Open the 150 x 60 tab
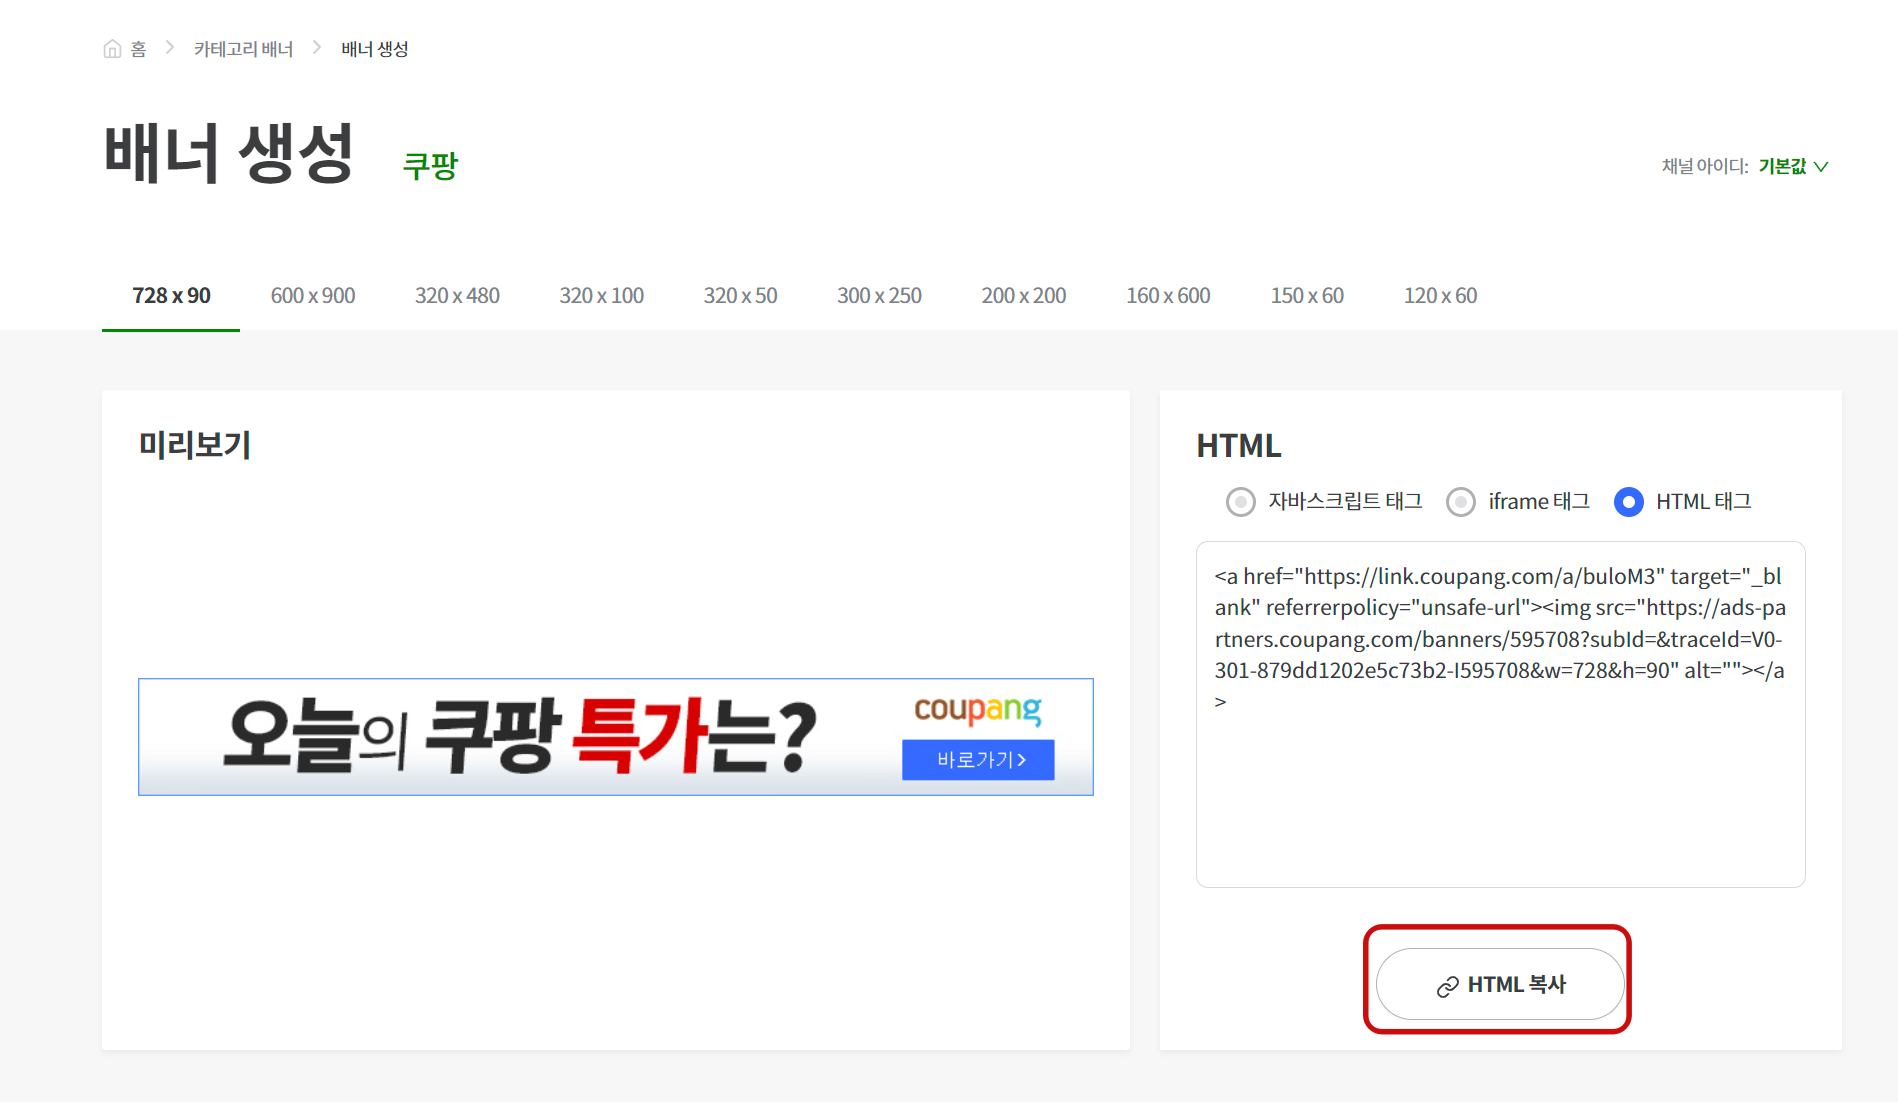Viewport: 1898px width, 1102px height. pyautogui.click(x=1307, y=296)
